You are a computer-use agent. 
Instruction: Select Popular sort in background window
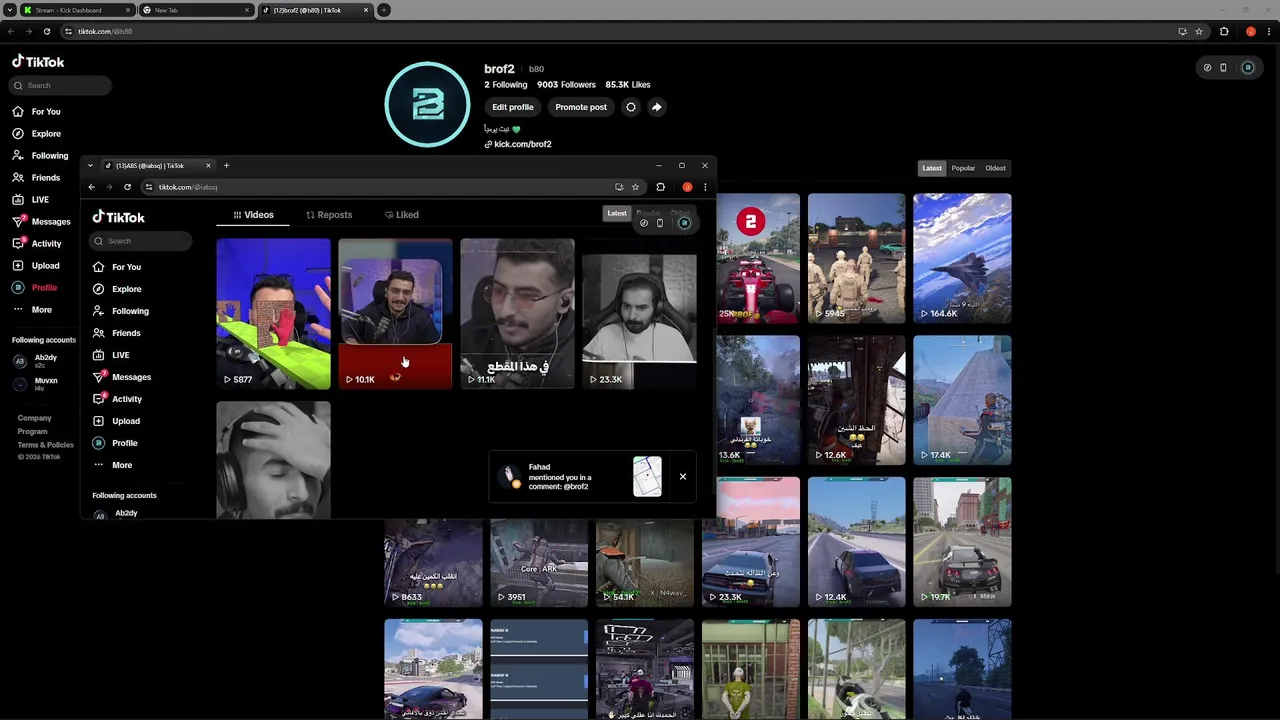[x=963, y=168]
